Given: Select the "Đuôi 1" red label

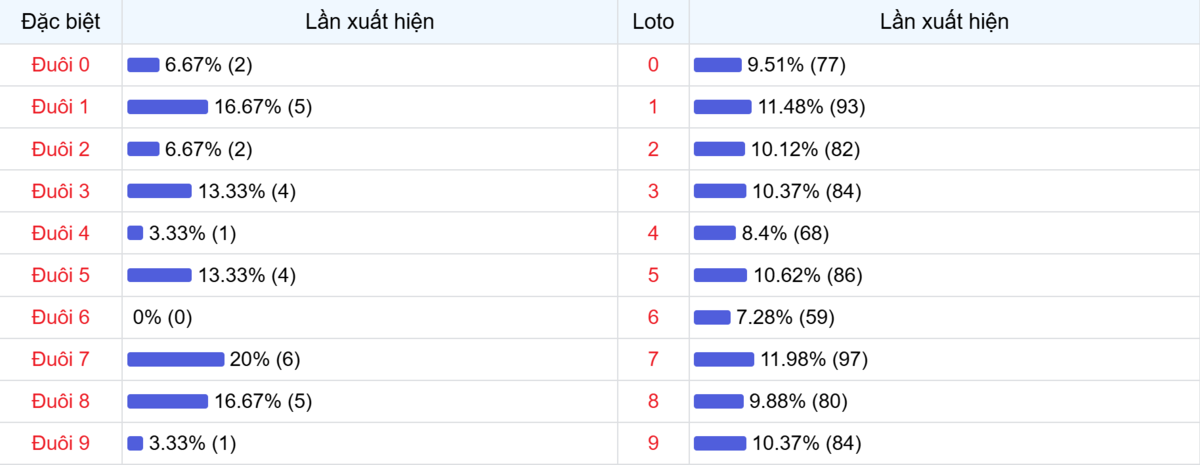Looking at the screenshot, I should (61, 107).
